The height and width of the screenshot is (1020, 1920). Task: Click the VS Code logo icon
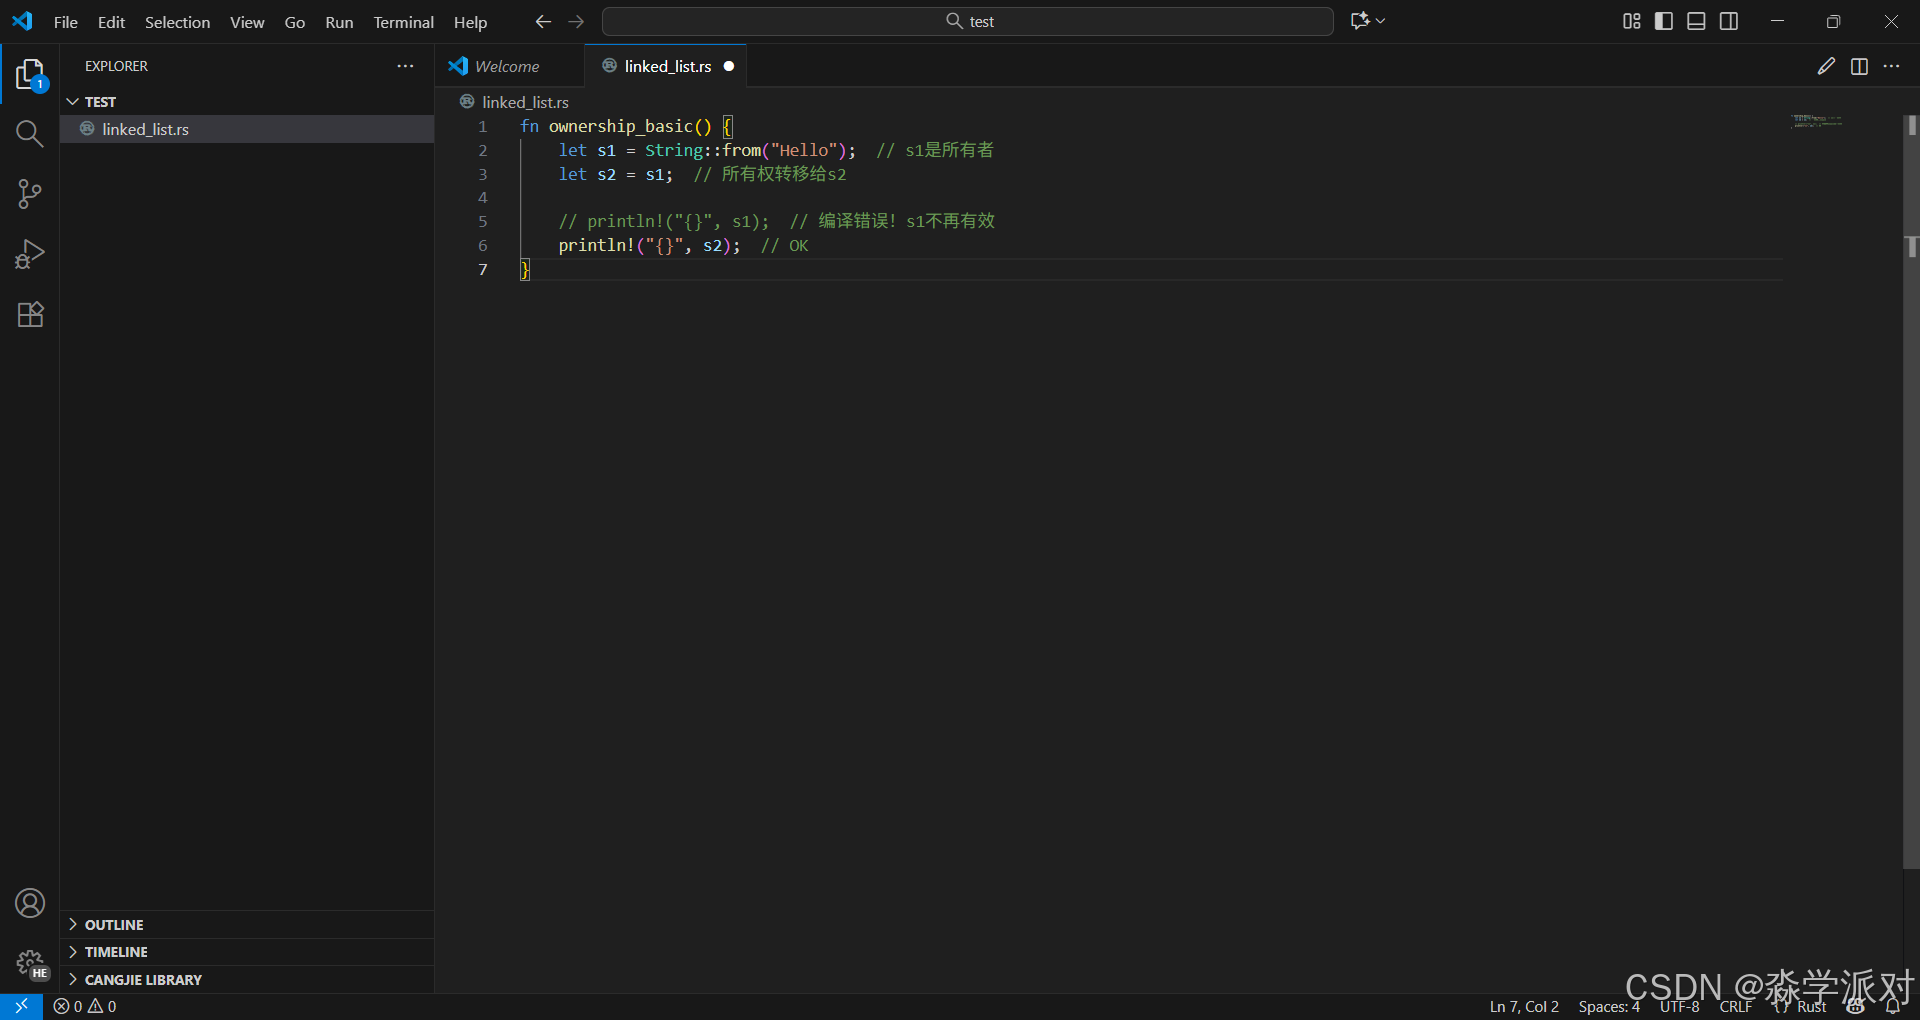pyautogui.click(x=22, y=21)
